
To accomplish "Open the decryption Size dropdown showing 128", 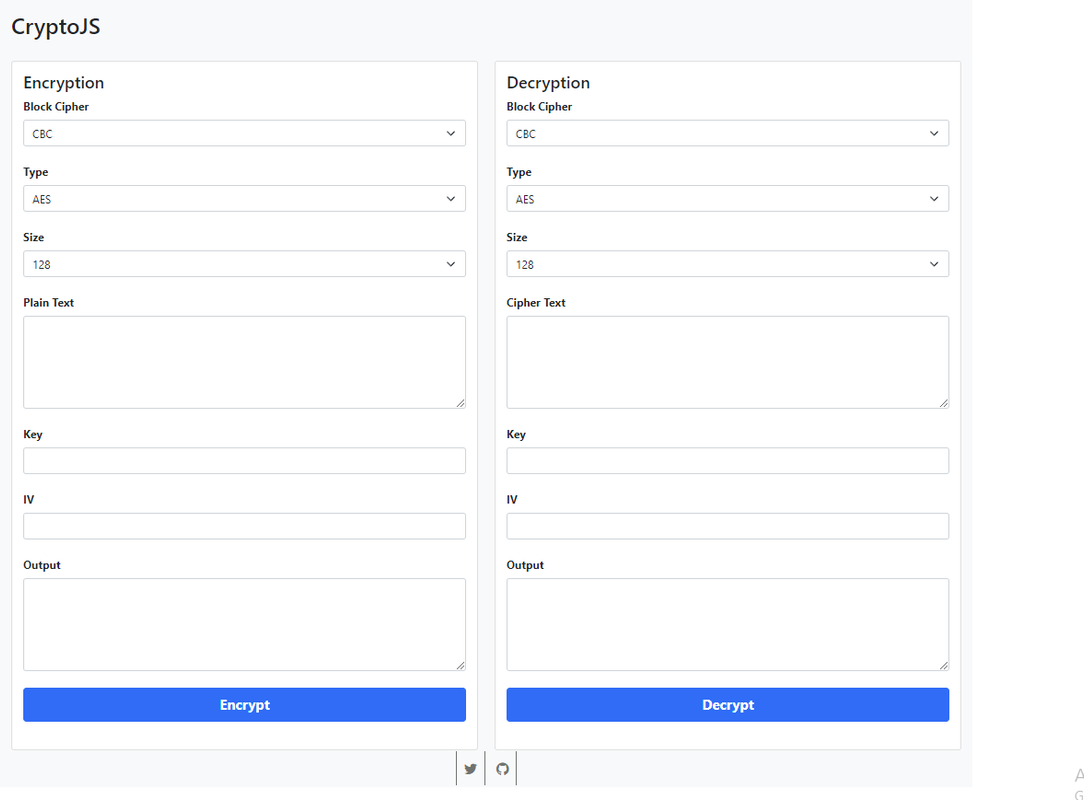I will pos(727,263).
